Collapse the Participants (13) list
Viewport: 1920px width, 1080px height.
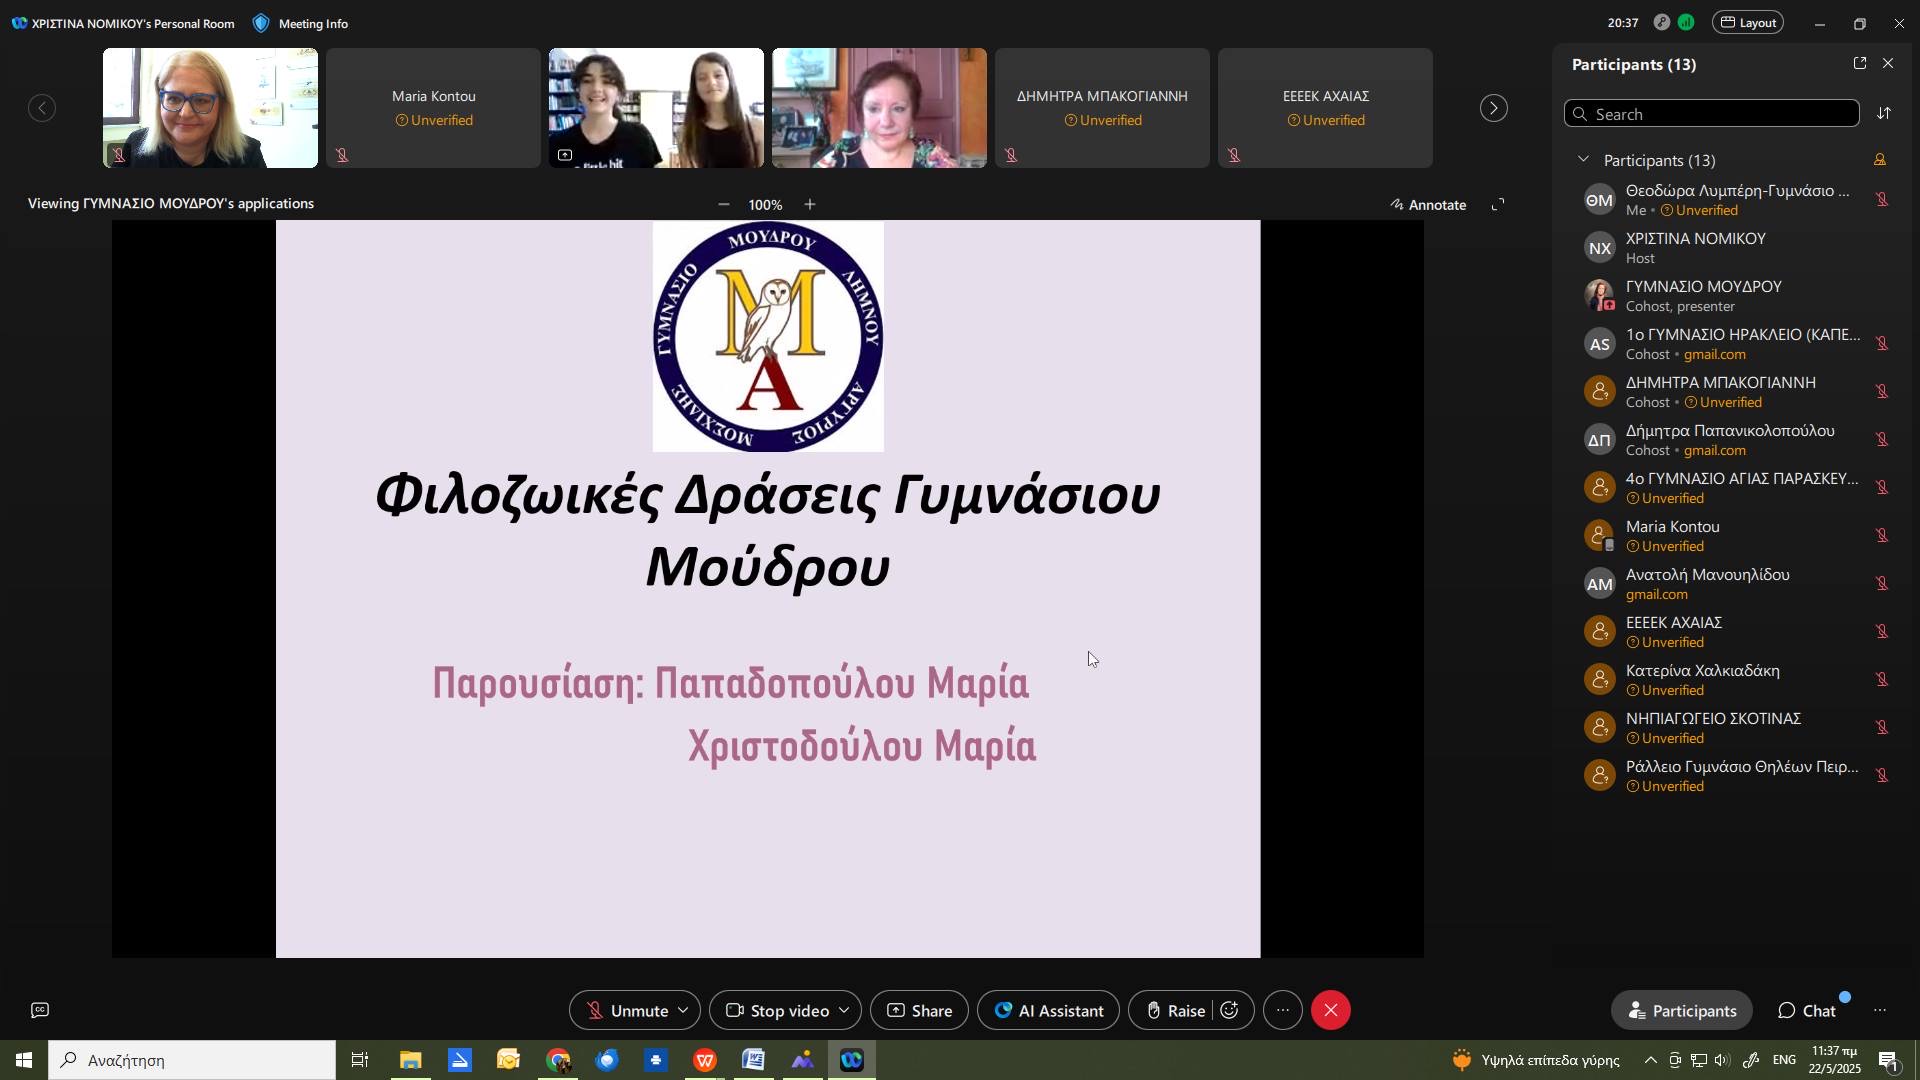(x=1583, y=160)
